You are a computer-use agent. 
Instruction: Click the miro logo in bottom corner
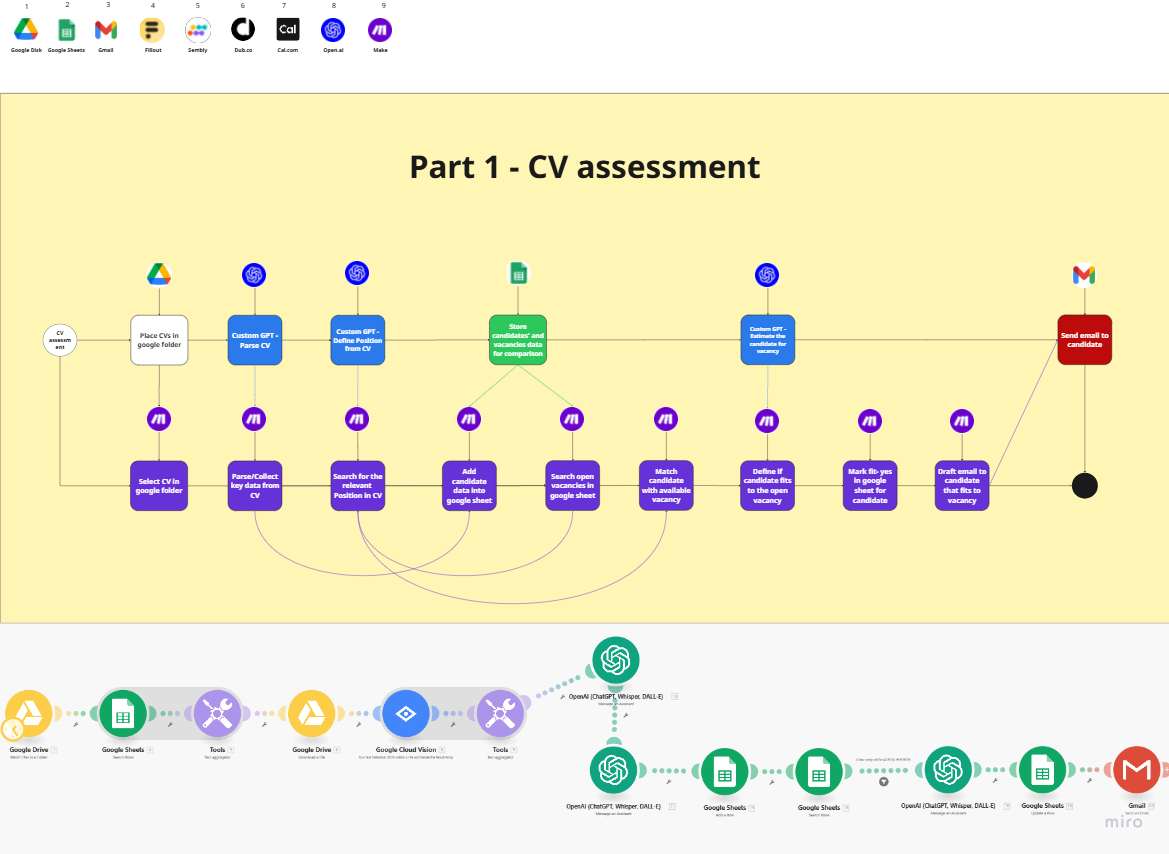pos(1124,822)
